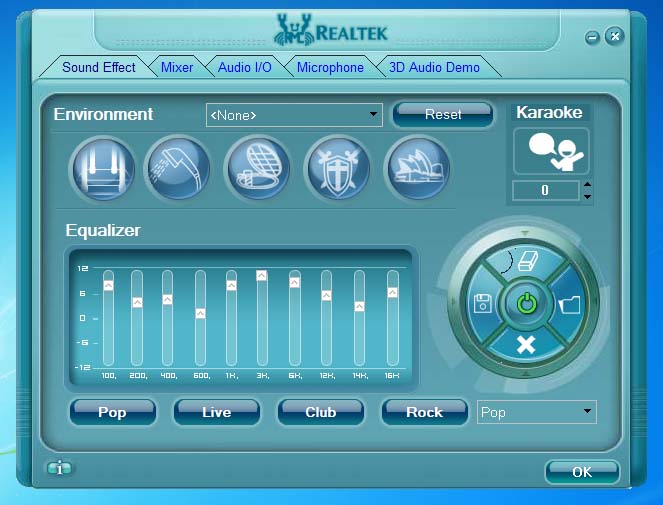Select the Sydney Opera House environment icon
Viewport: 663px width, 505px height.
(x=418, y=168)
